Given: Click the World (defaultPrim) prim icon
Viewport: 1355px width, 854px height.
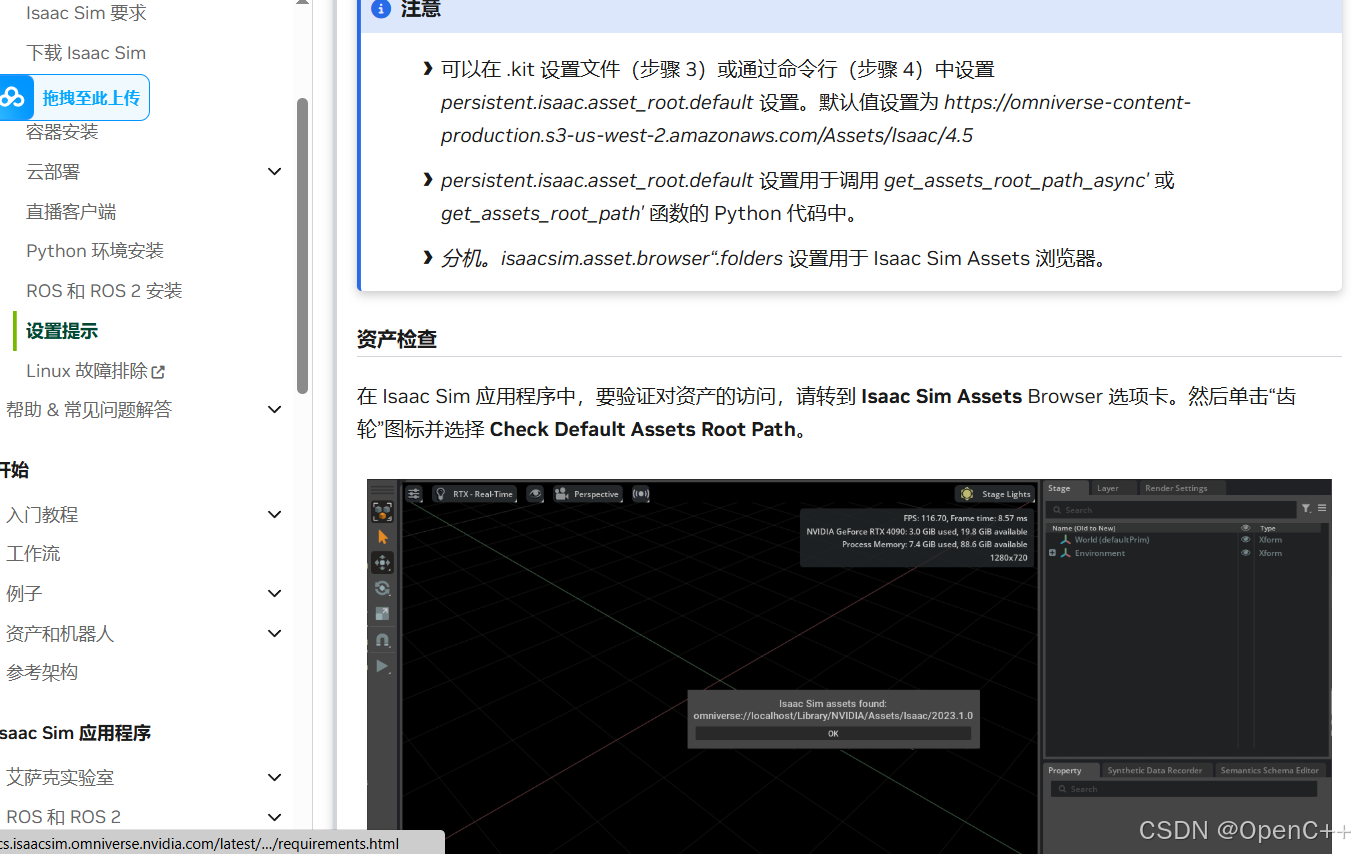Looking at the screenshot, I should pyautogui.click(x=1065, y=540).
